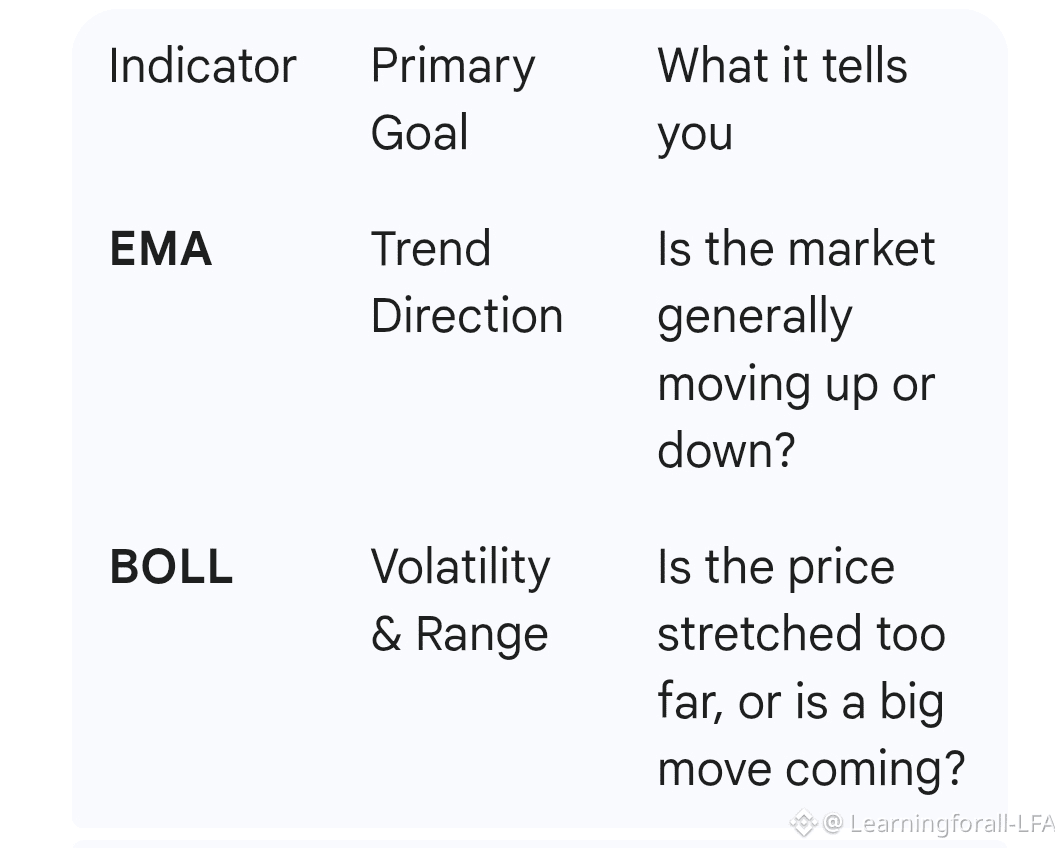Click the word Volatility in BOLL row
Image resolution: width=1063 pixels, height=848 pixels.
pos(460,567)
